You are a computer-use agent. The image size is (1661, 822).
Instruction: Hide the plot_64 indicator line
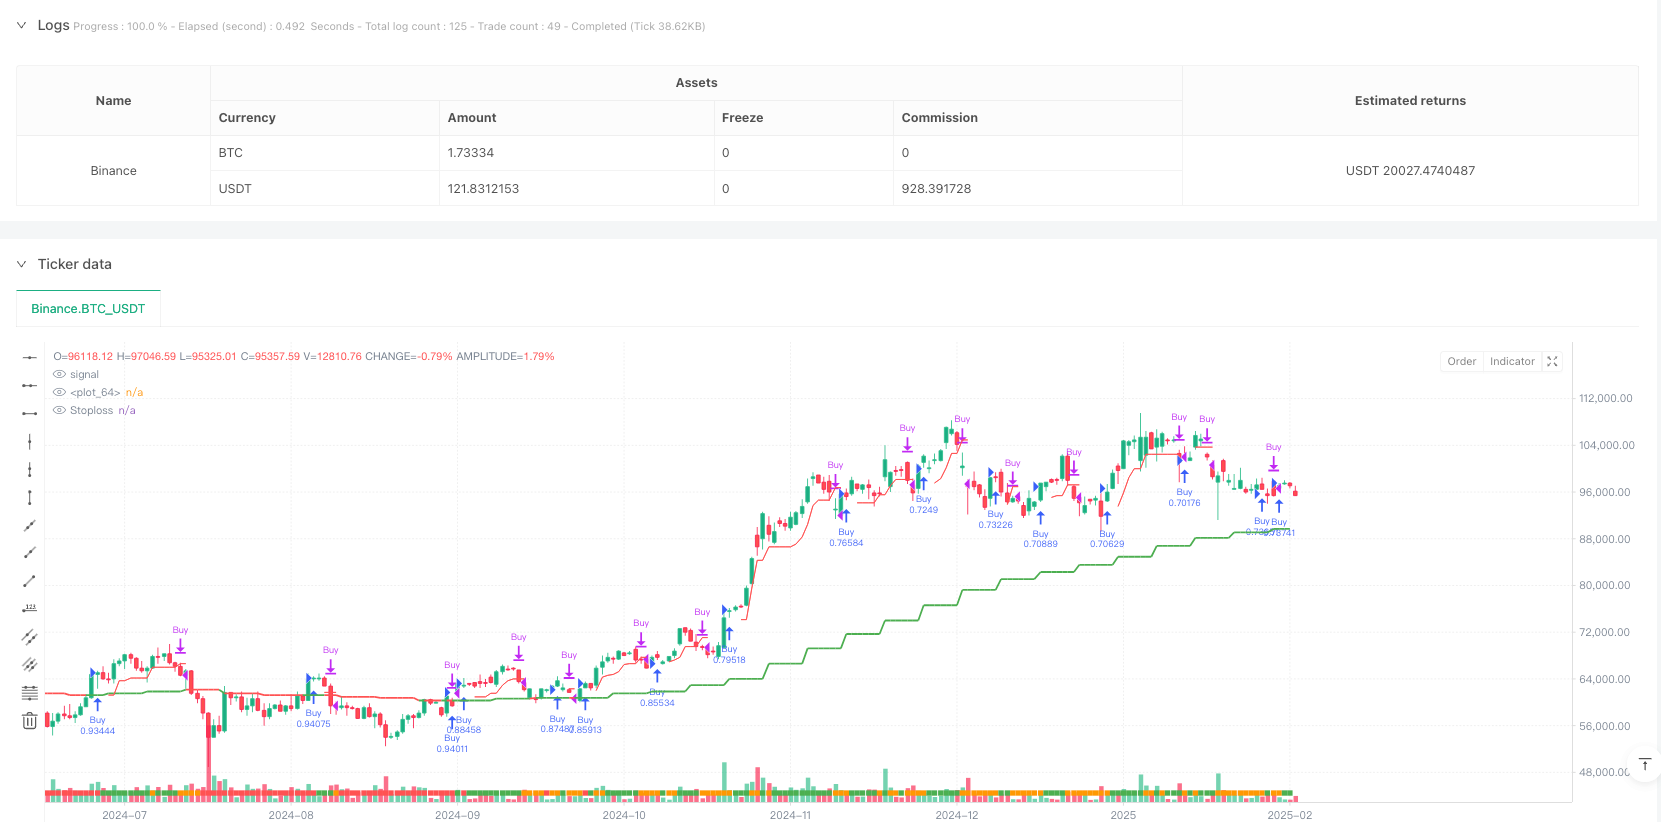coord(59,393)
